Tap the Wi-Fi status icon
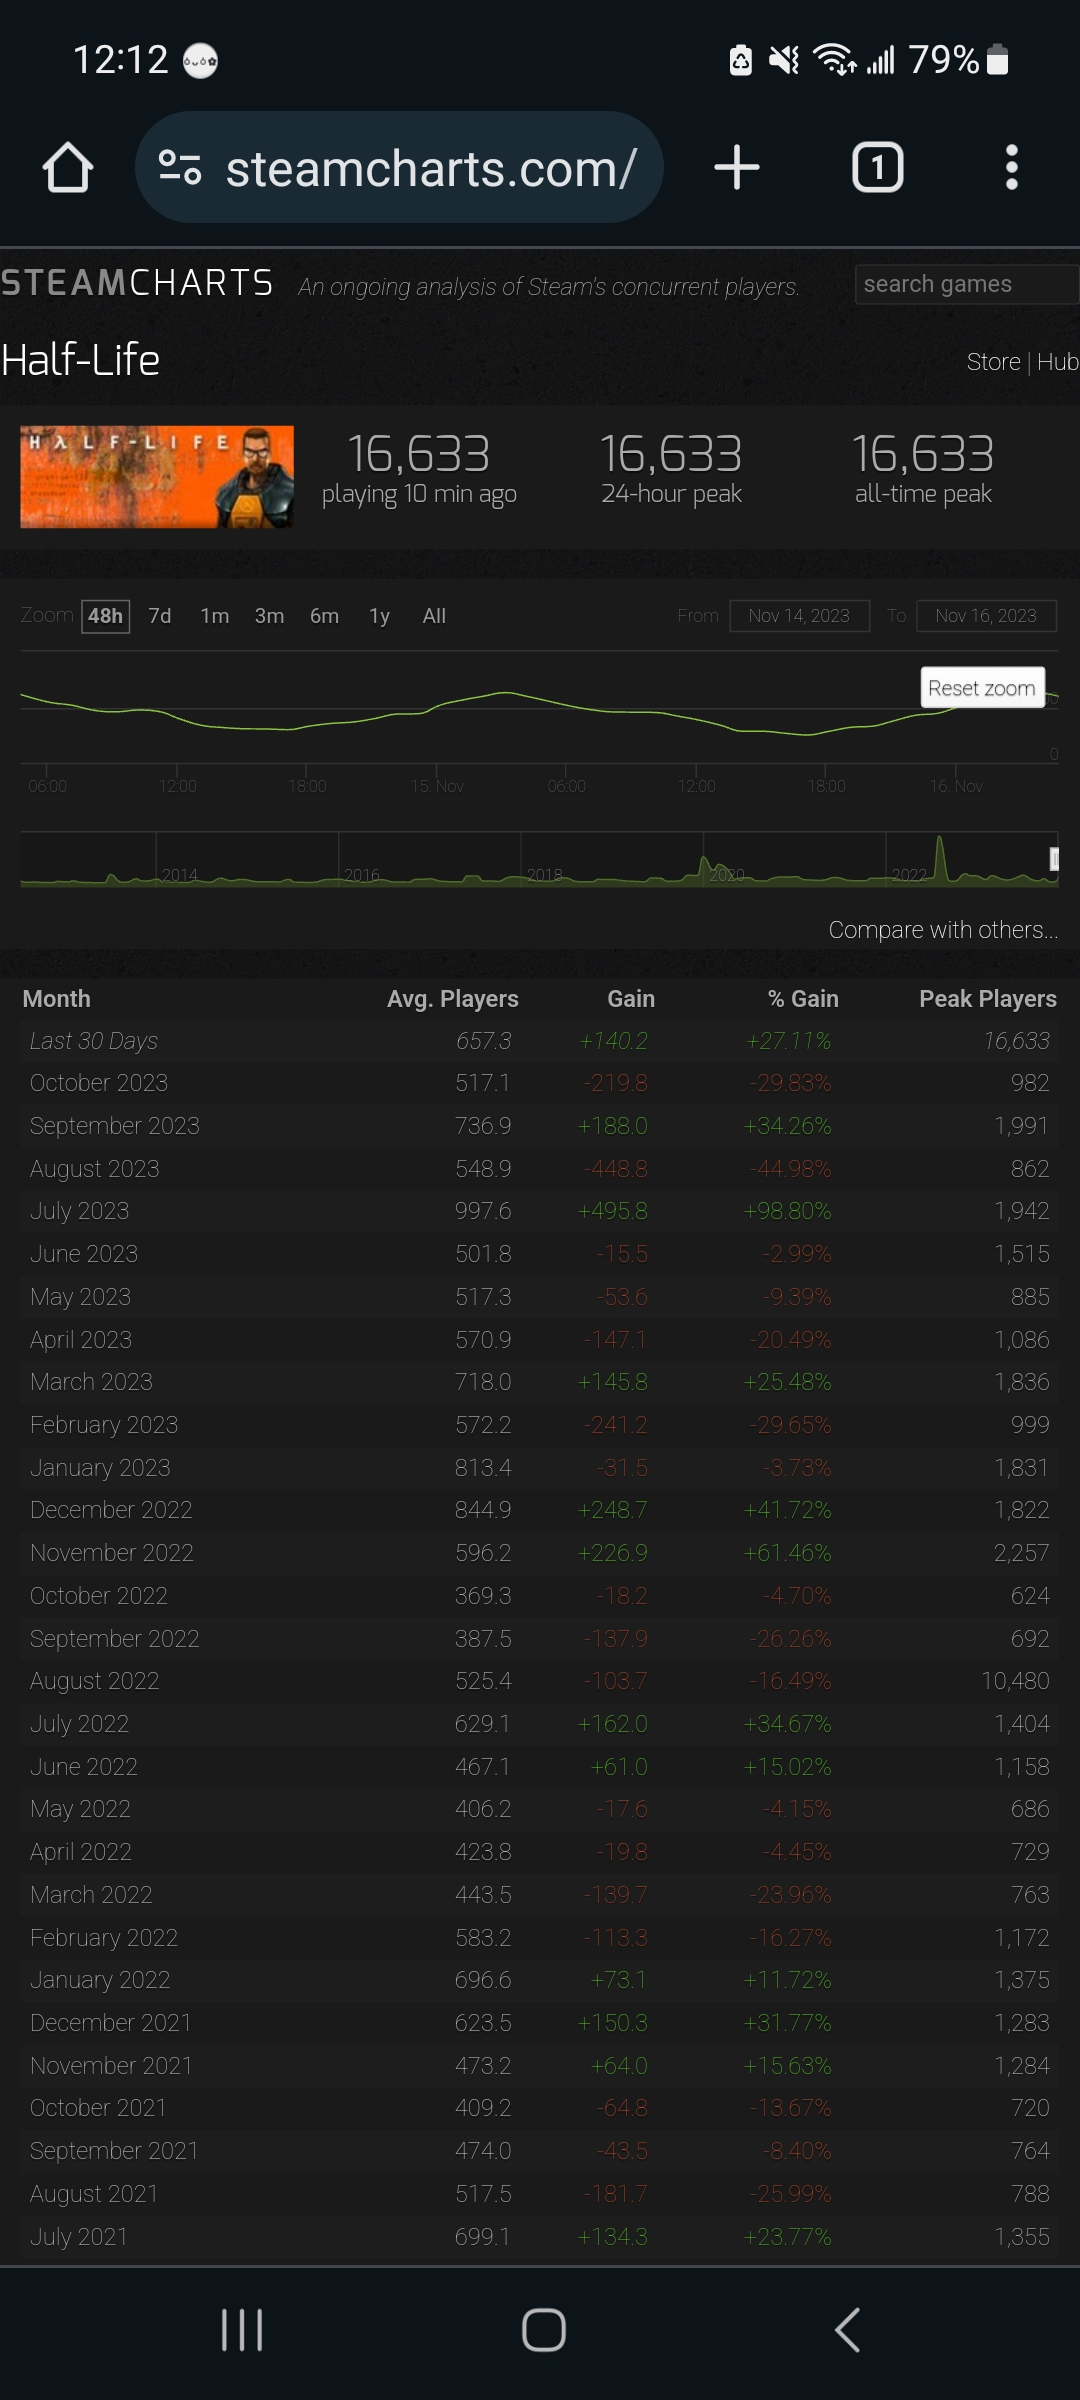The height and width of the screenshot is (2400, 1080). click(x=835, y=60)
